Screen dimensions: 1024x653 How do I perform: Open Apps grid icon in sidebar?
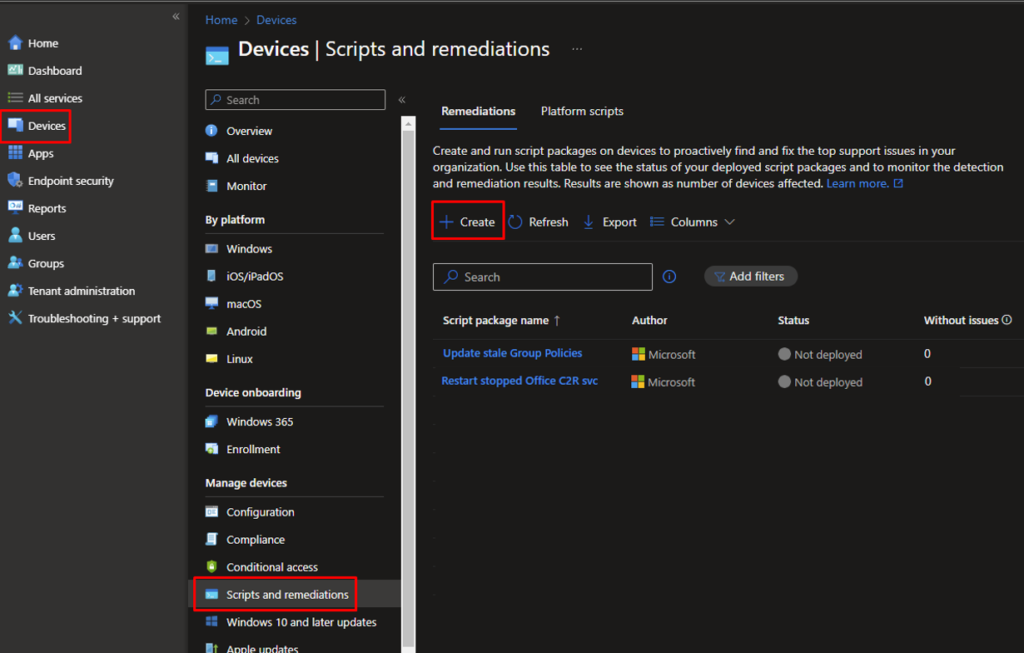coord(15,153)
